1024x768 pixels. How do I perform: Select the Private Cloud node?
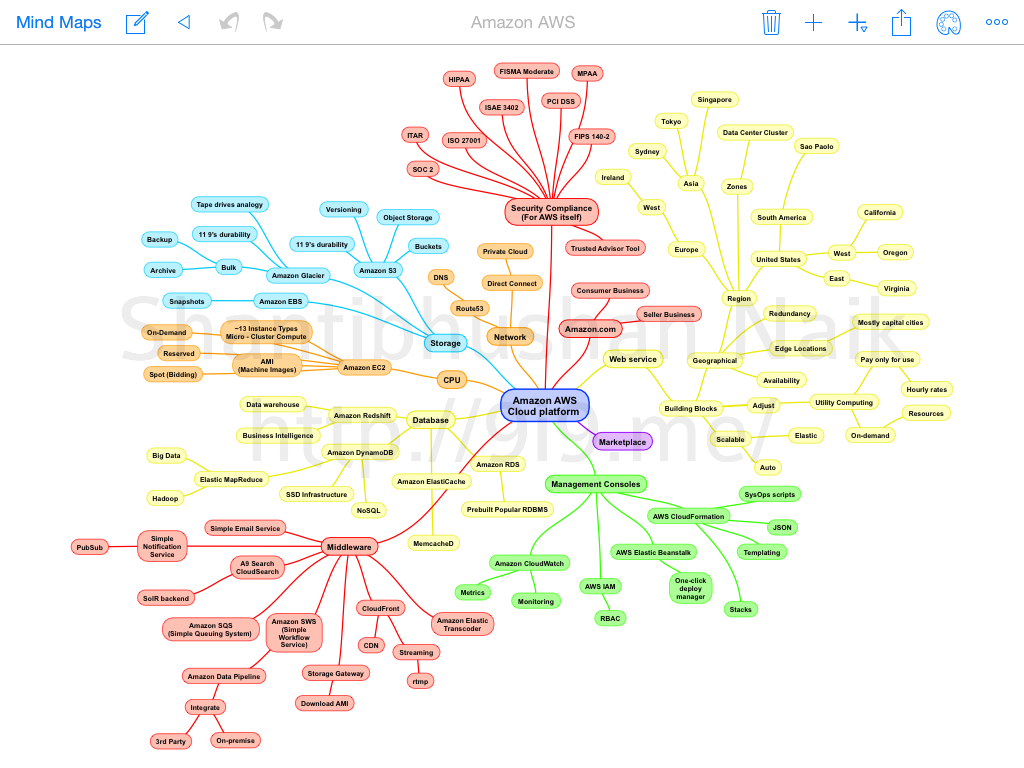(x=505, y=251)
